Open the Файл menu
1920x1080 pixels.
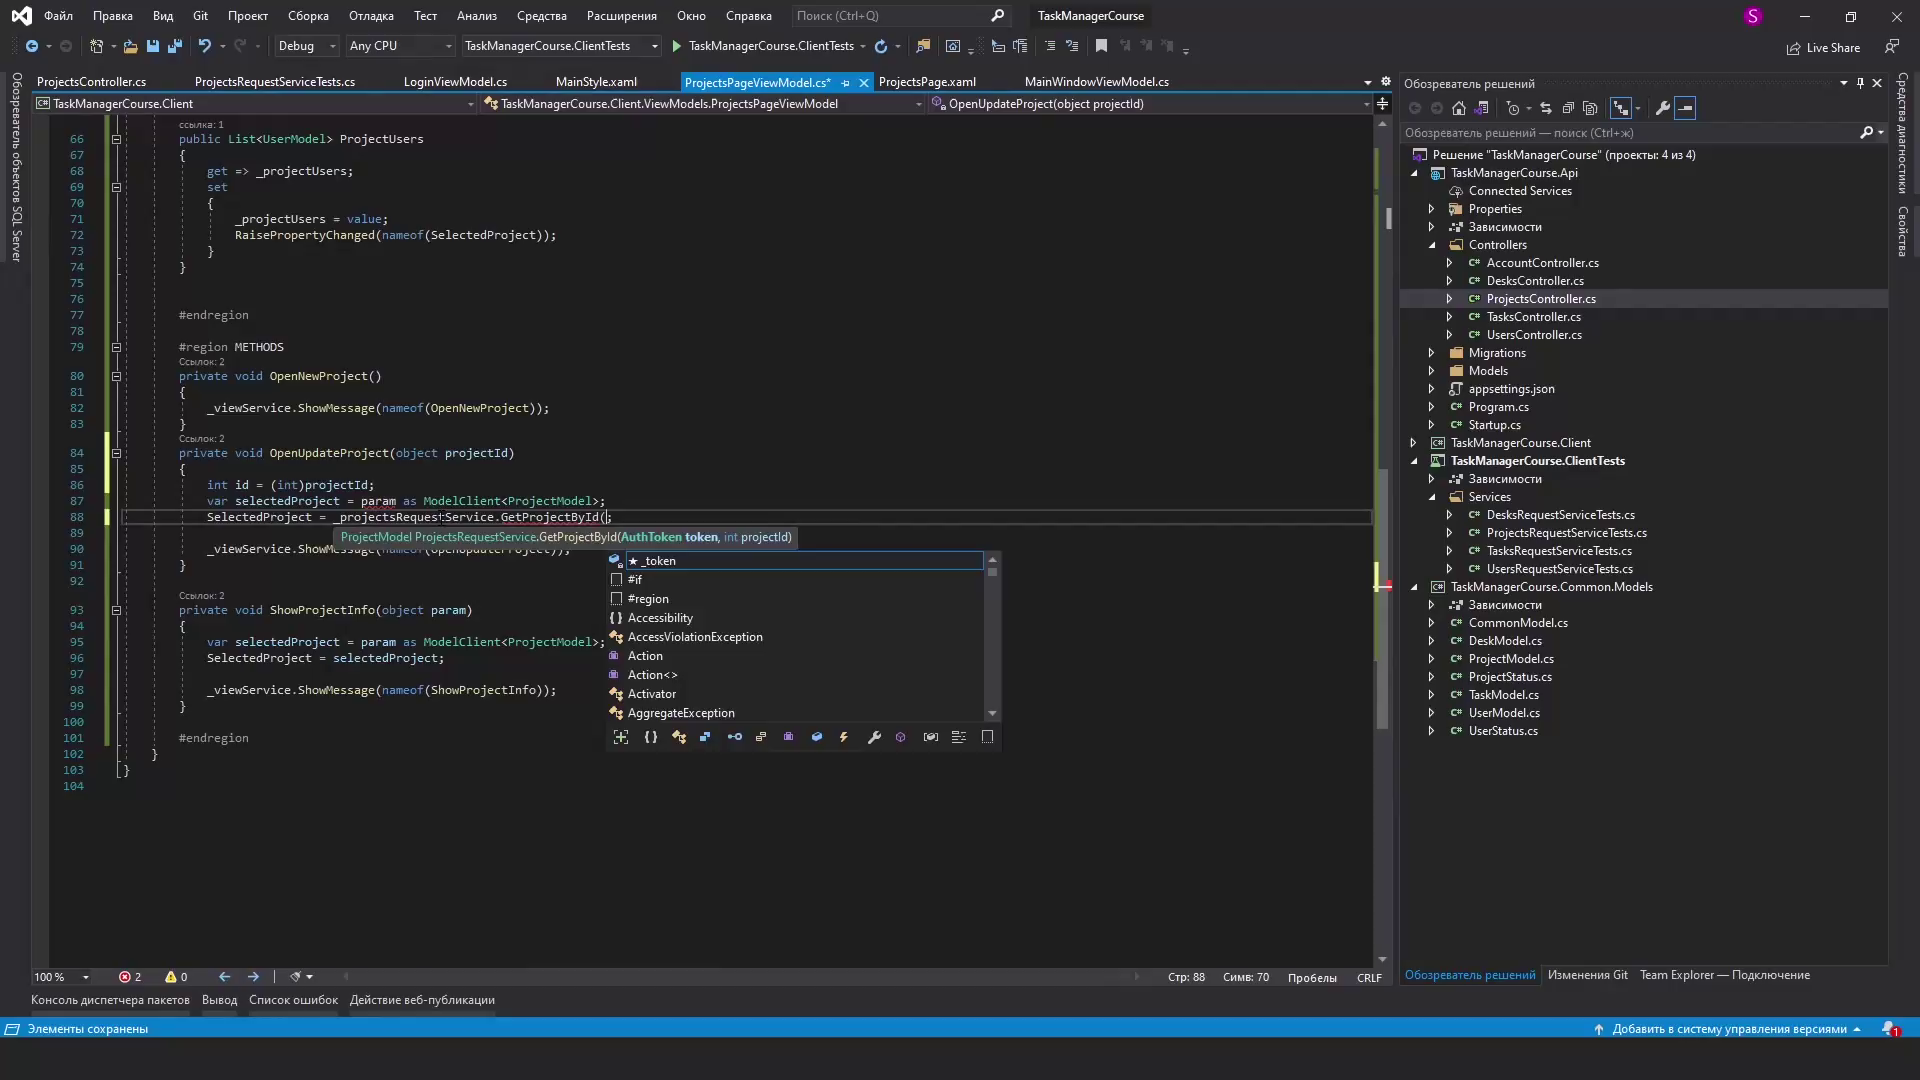(58, 16)
